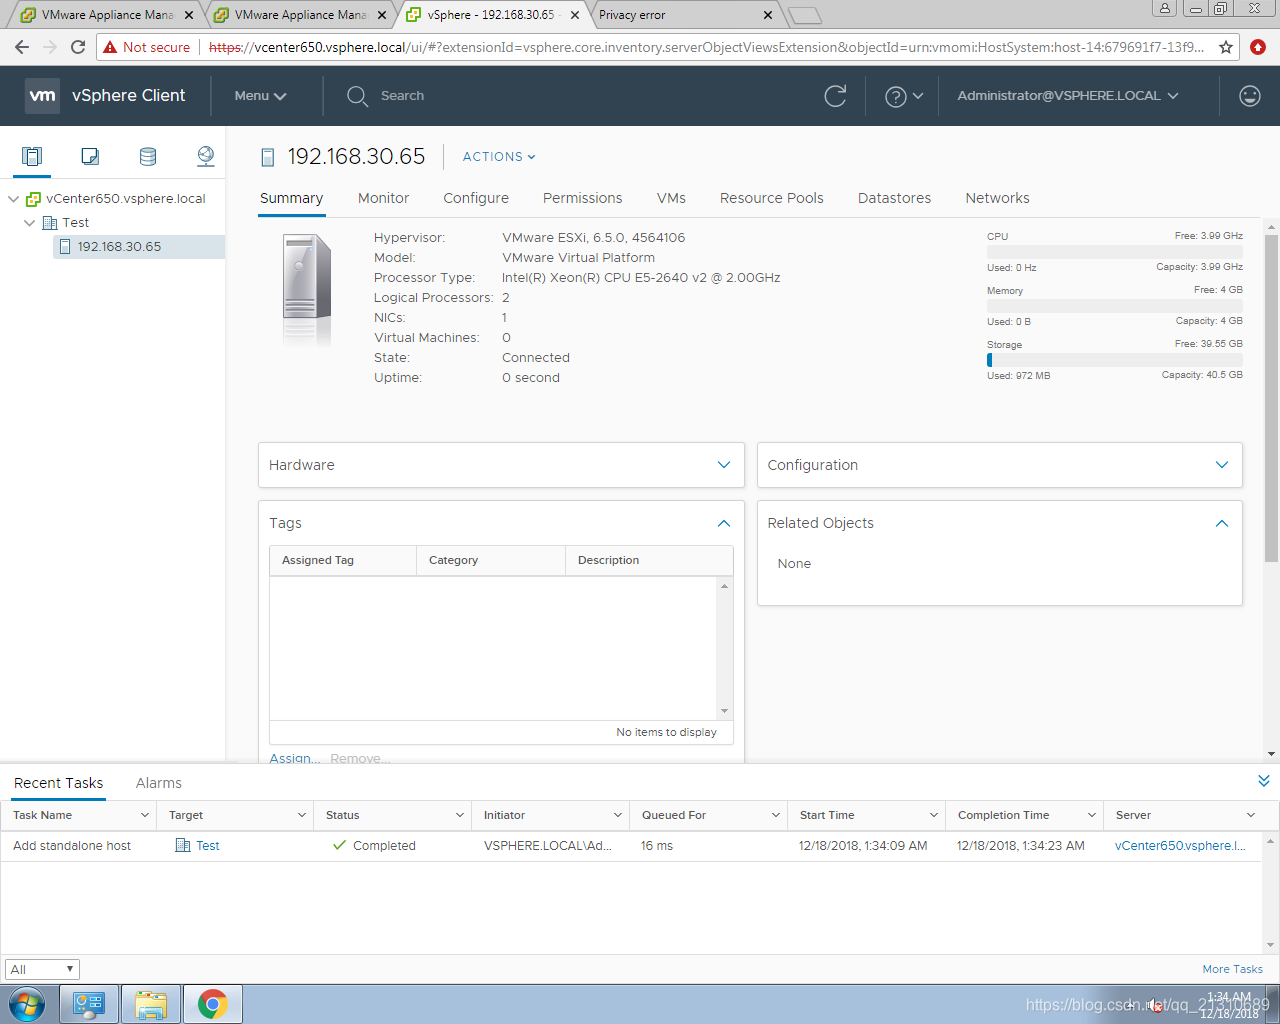Click the host icon beside 192.168.30.65 title
This screenshot has height=1024, width=1280.
coord(267,157)
